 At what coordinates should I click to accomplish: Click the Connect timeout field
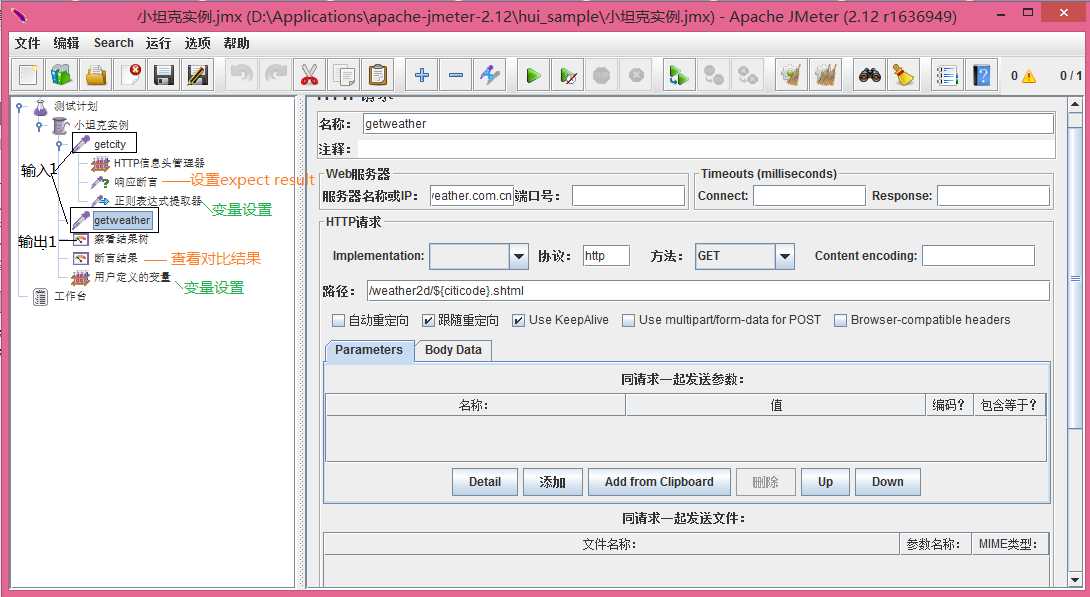point(809,196)
